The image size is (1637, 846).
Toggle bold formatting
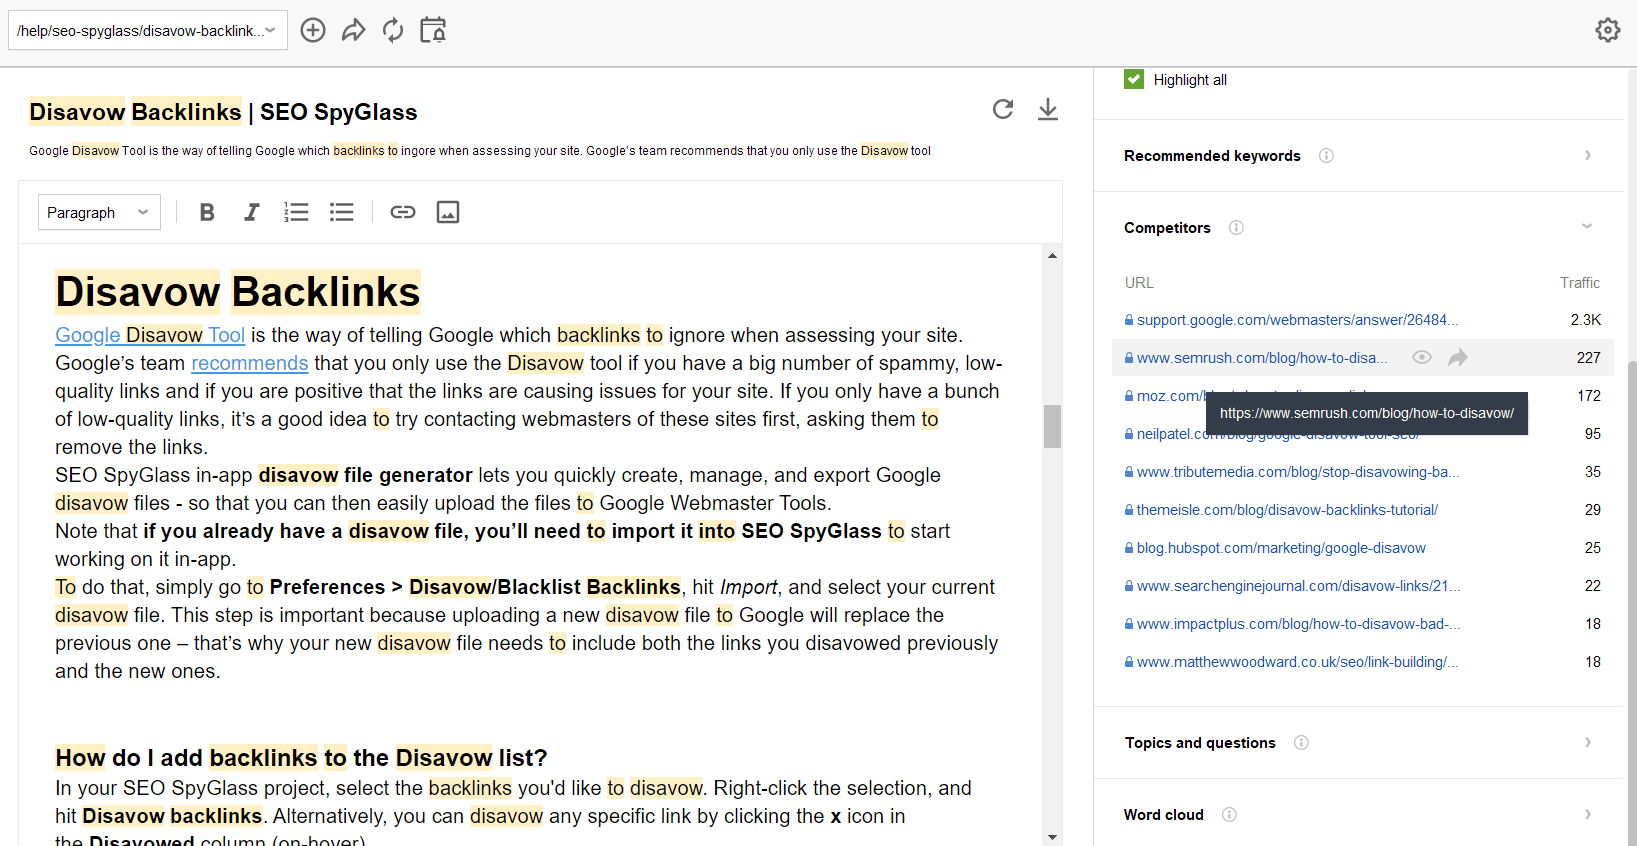207,212
